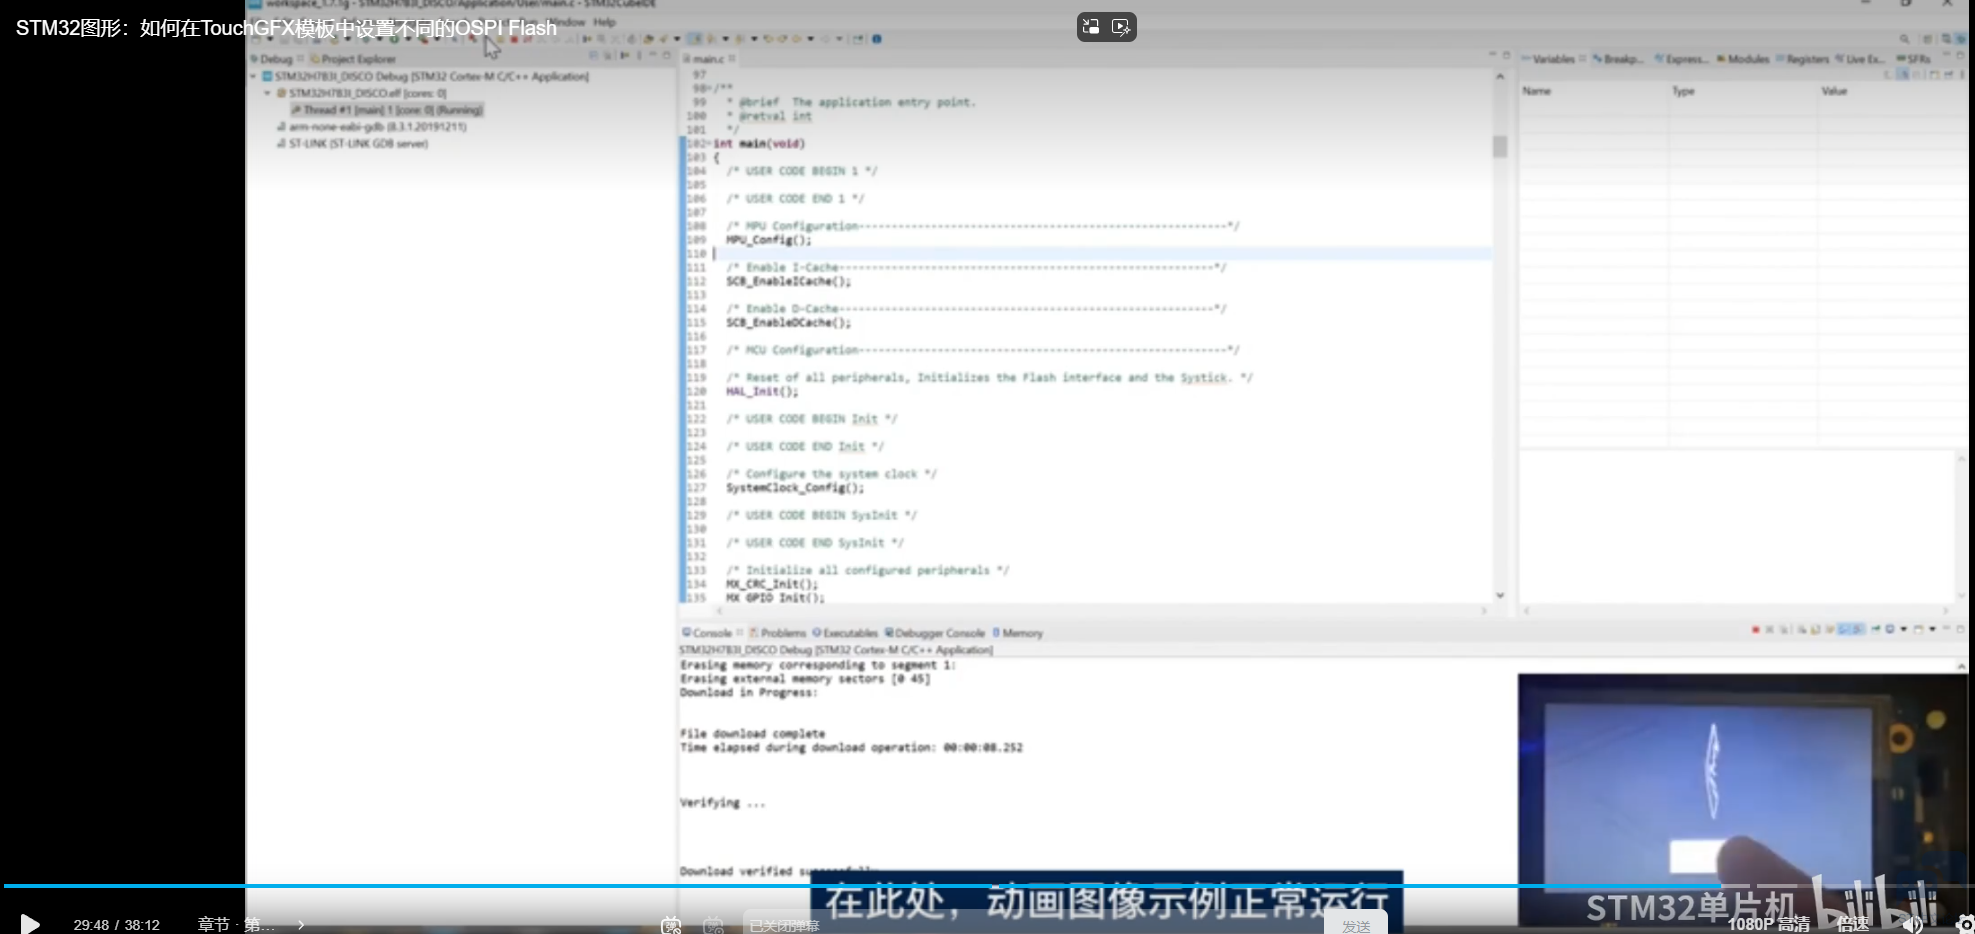1975x934 pixels.
Task: Click the line "SCB_EnableICache();" in editor
Action: pos(788,282)
